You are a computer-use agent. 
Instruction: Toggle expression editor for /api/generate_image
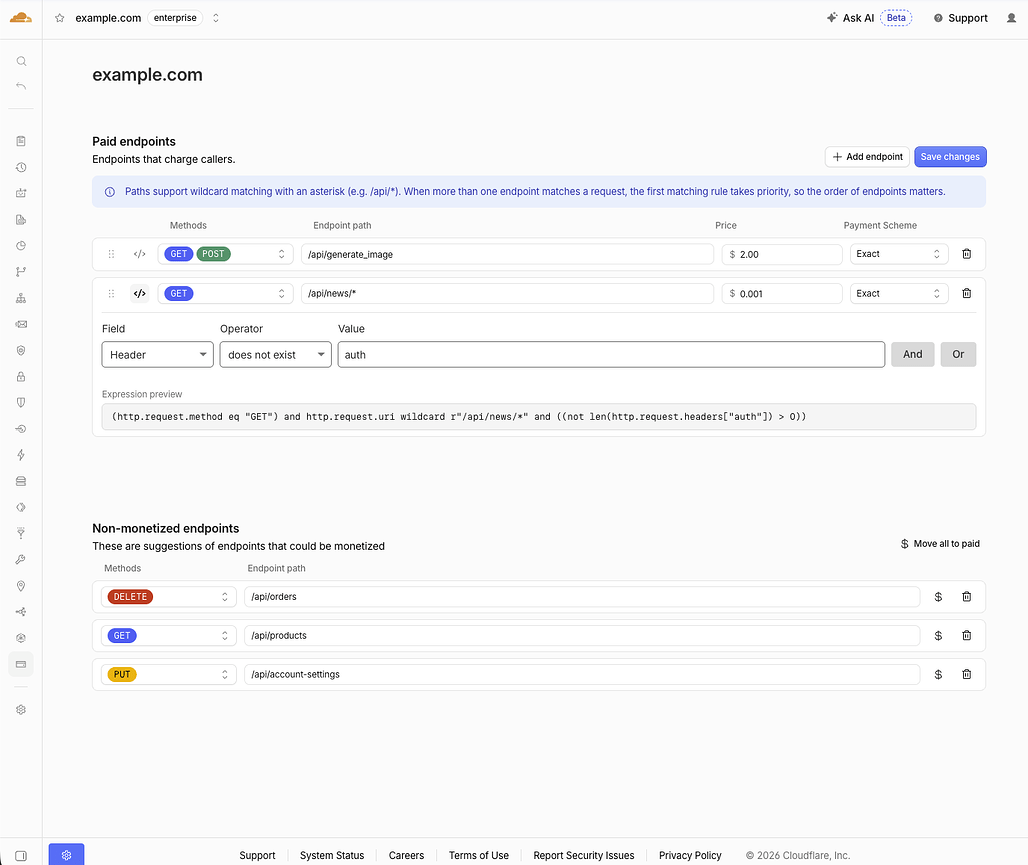[x=140, y=254]
